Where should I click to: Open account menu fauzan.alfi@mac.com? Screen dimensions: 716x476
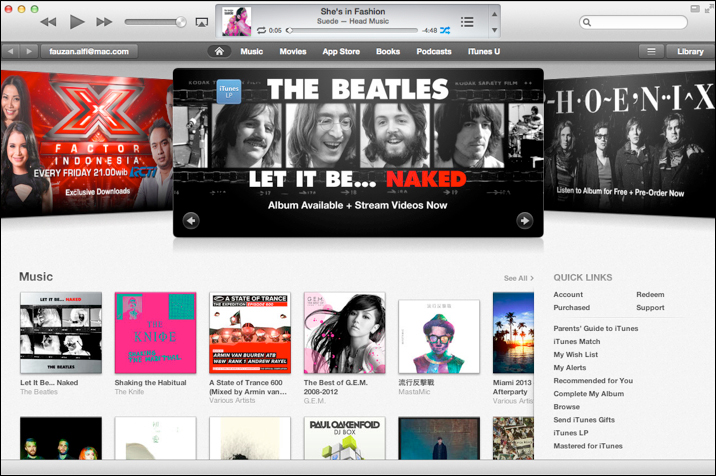pos(88,51)
